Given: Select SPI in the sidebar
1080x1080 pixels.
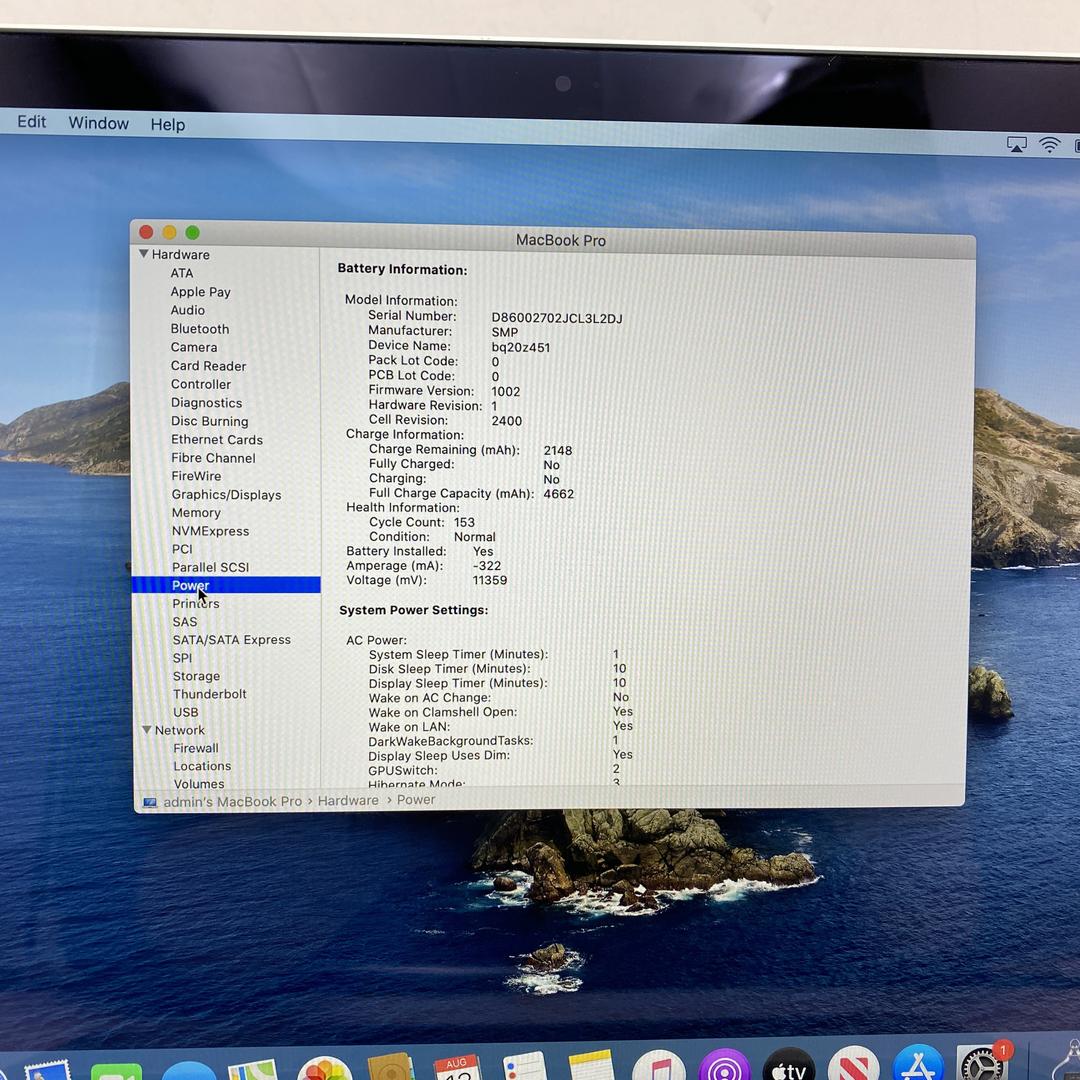Looking at the screenshot, I should pos(182,658).
